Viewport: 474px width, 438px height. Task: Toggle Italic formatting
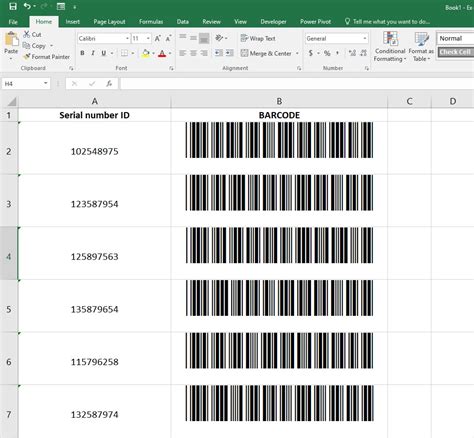tap(93, 53)
